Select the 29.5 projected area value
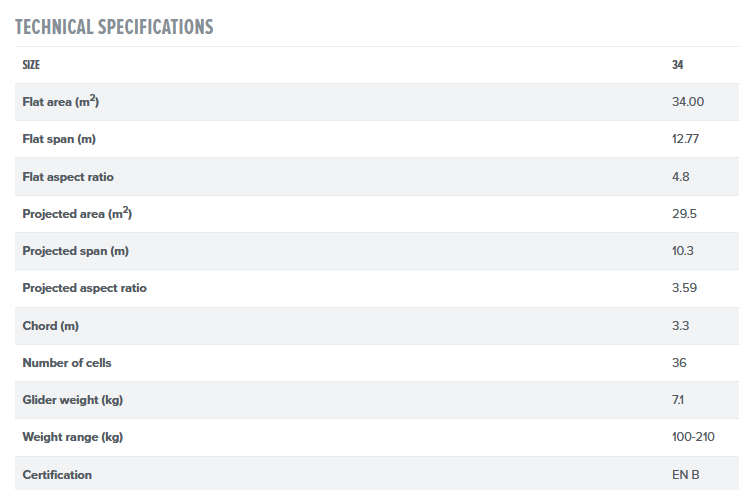The height and width of the screenshot is (490, 739). (x=683, y=214)
